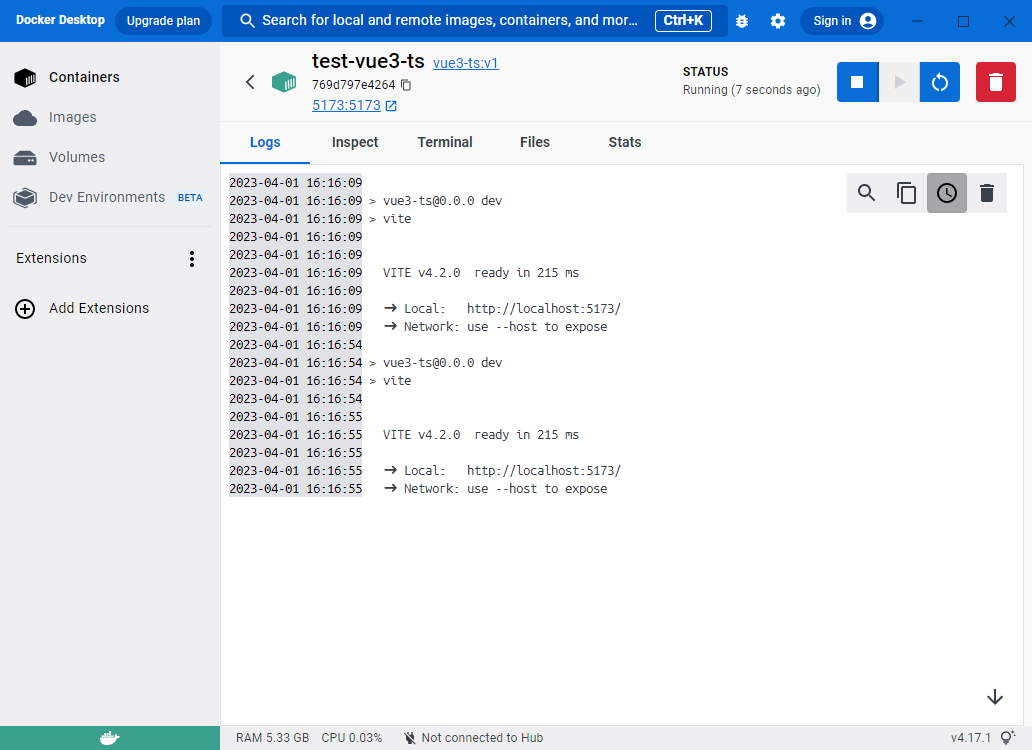Switch to the Logs tab
The height and width of the screenshot is (750, 1032).
click(265, 142)
